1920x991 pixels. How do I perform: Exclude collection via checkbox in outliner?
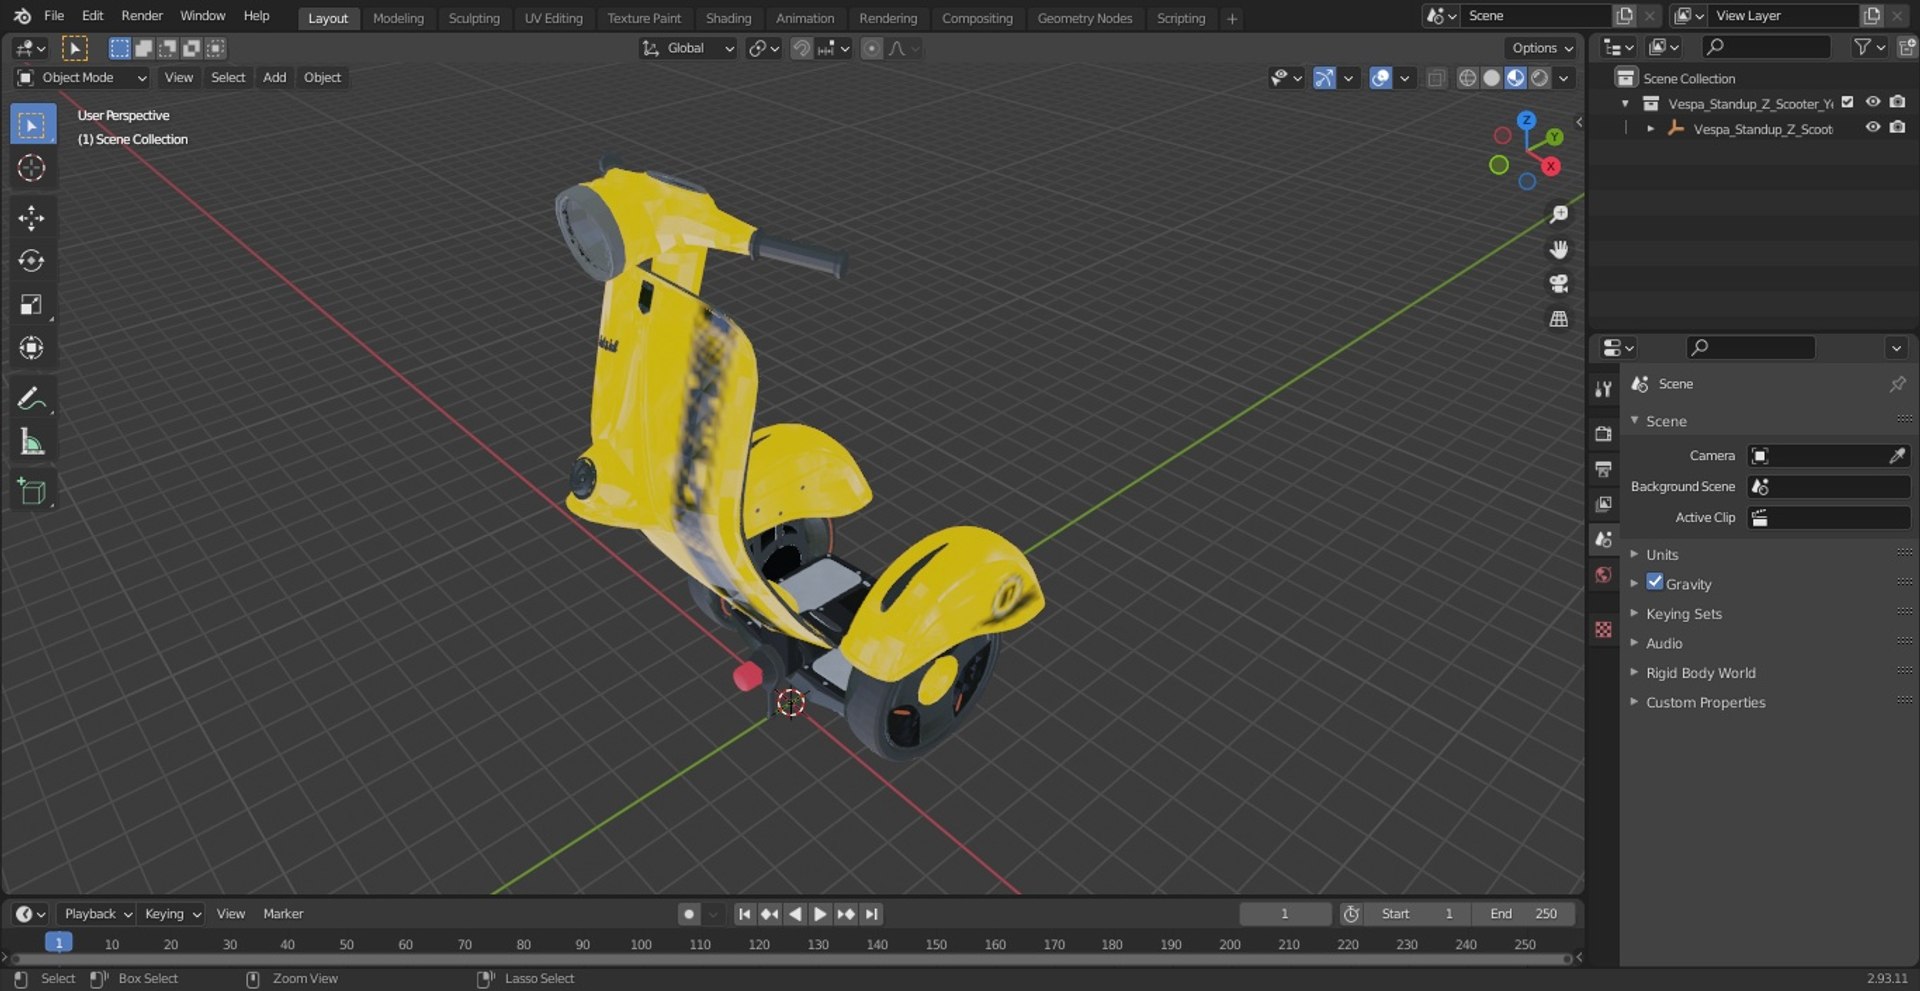coord(1848,102)
